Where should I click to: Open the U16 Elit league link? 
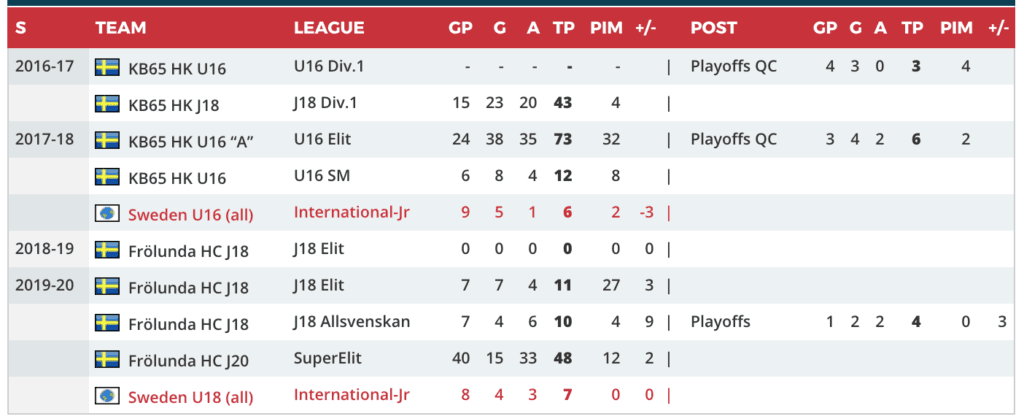coord(325,139)
